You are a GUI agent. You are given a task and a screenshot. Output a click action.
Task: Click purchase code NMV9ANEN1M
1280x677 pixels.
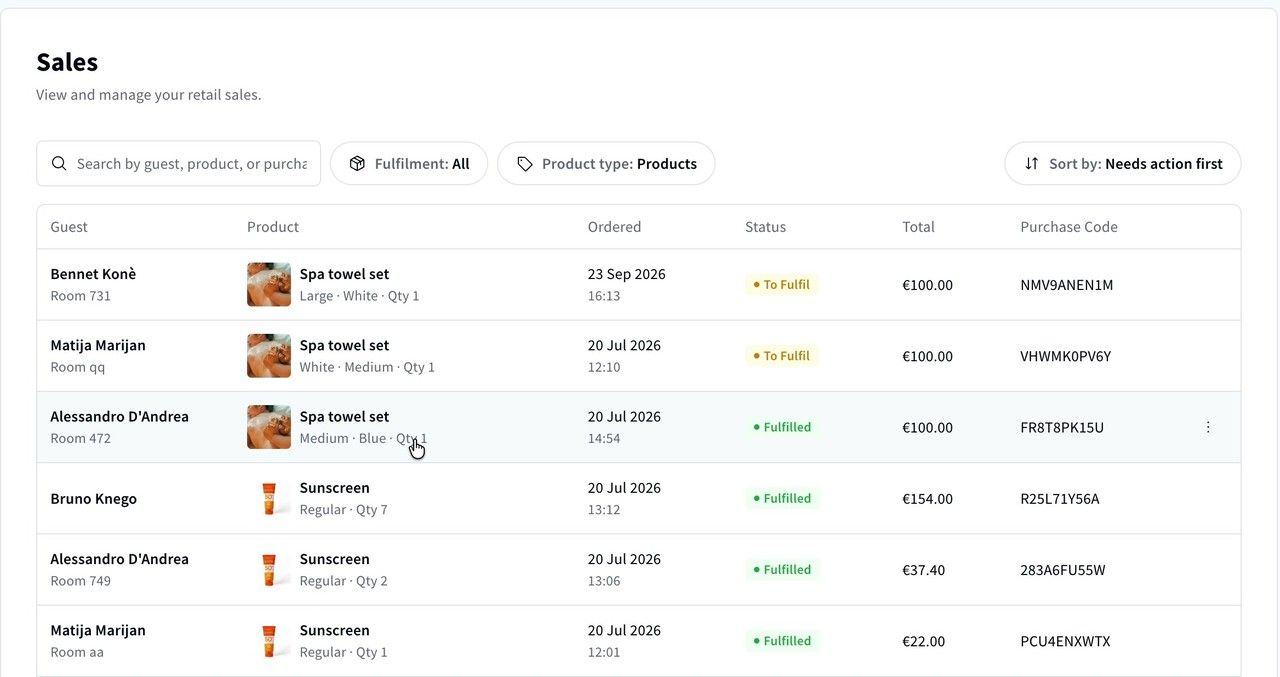[1066, 285]
